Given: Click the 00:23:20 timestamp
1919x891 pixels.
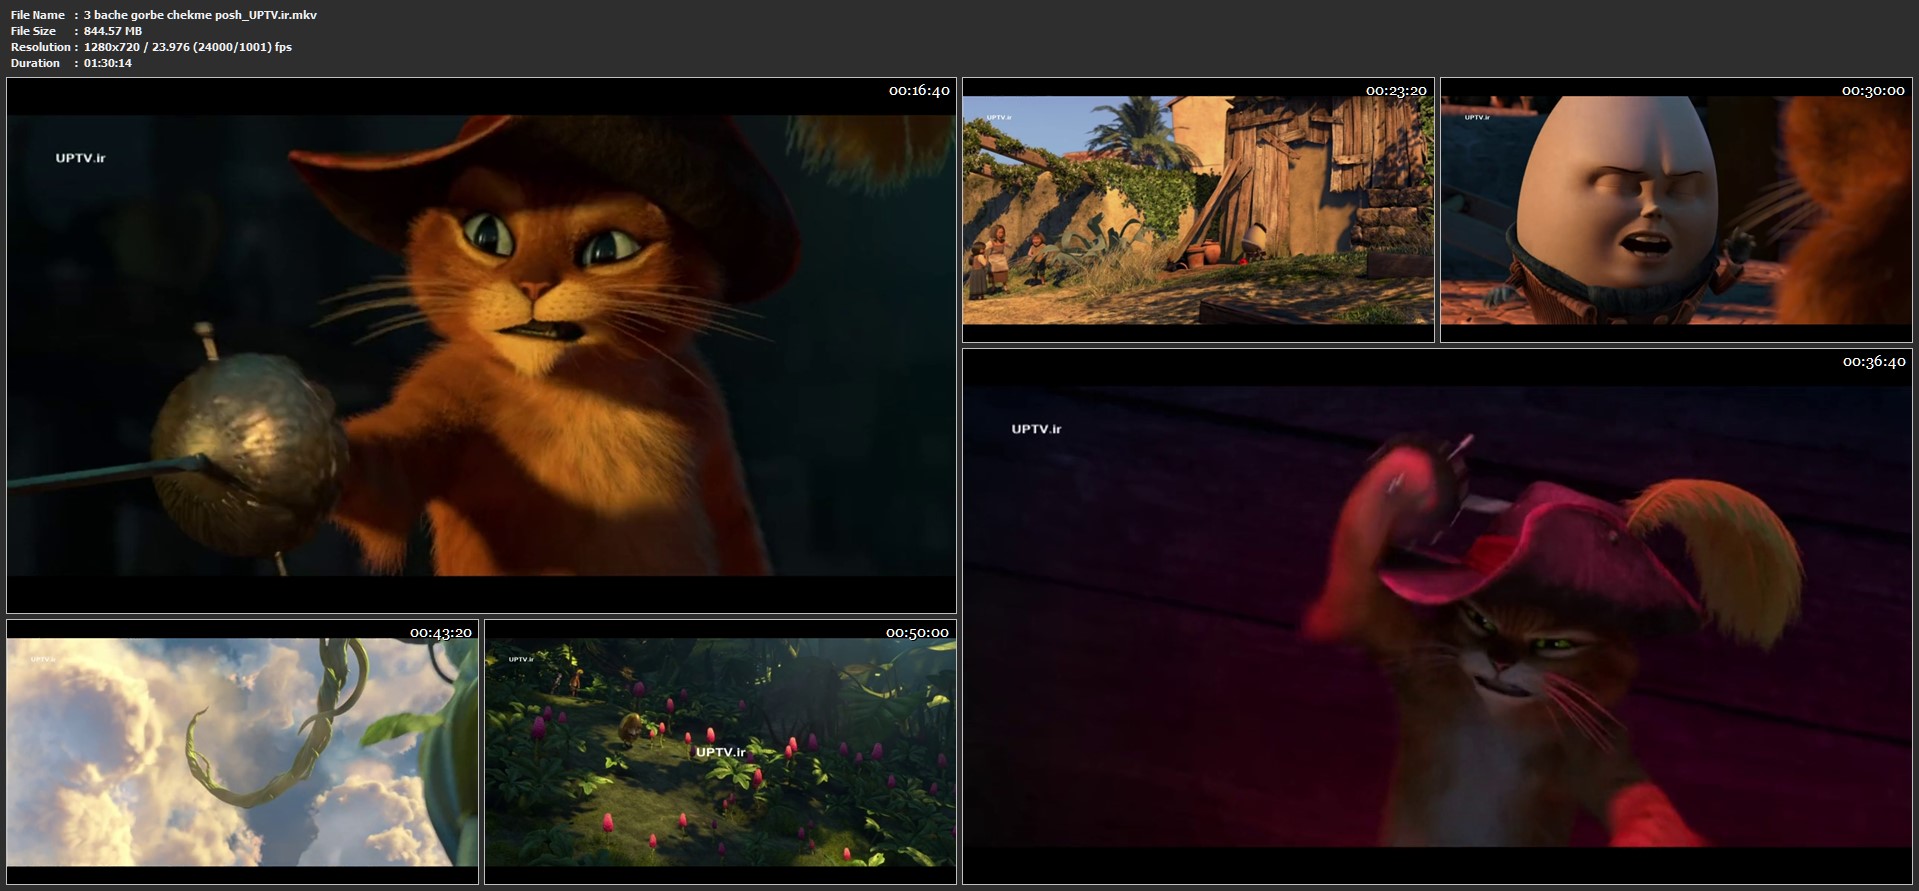Looking at the screenshot, I should pyautogui.click(x=1396, y=91).
